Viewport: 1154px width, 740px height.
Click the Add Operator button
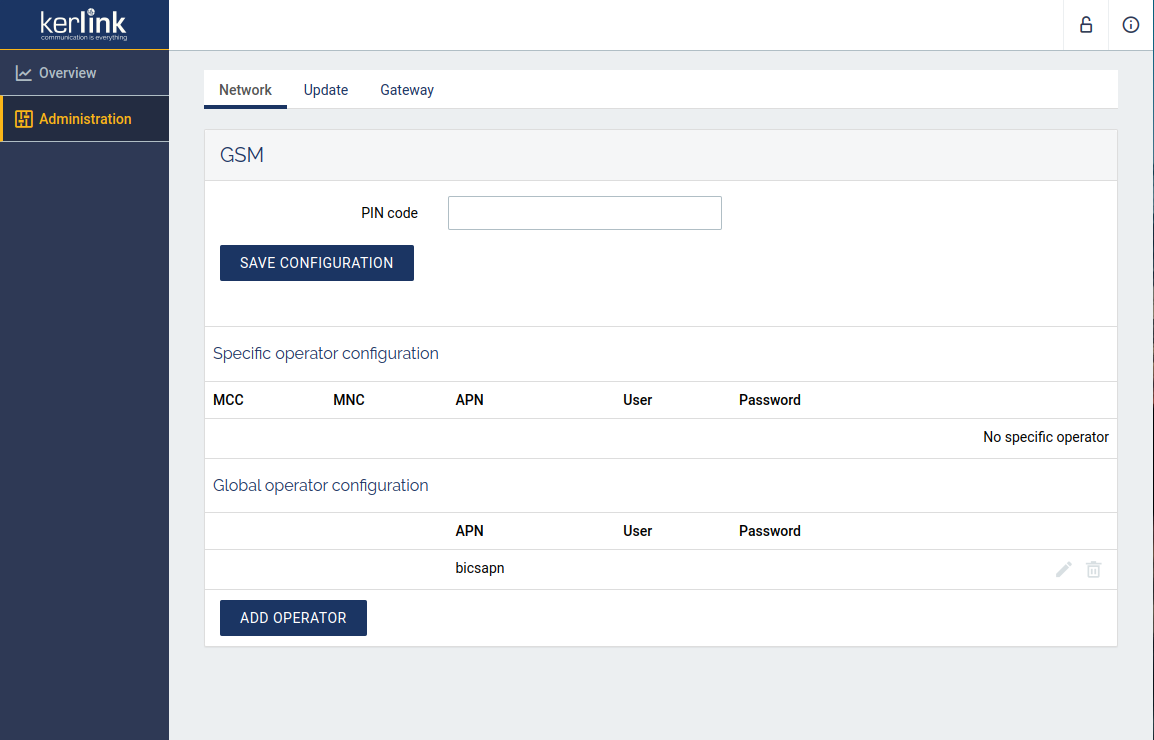click(x=293, y=618)
